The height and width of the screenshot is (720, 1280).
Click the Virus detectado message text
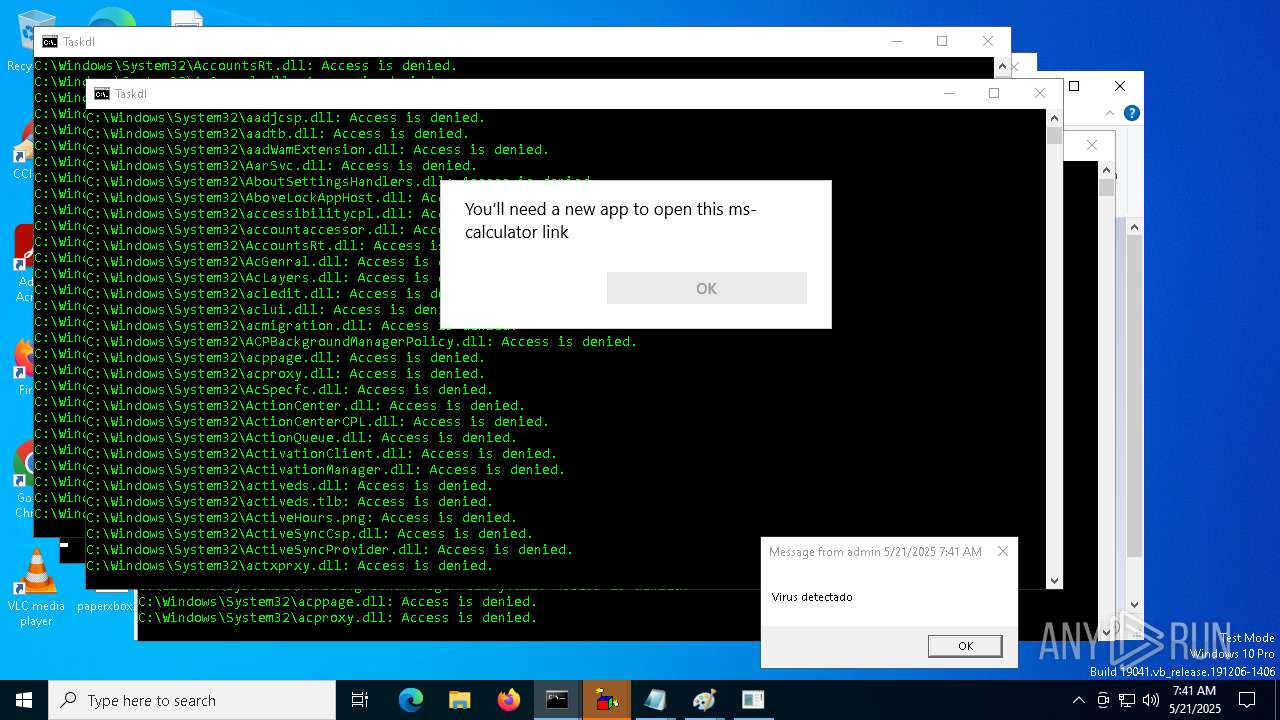tap(812, 597)
